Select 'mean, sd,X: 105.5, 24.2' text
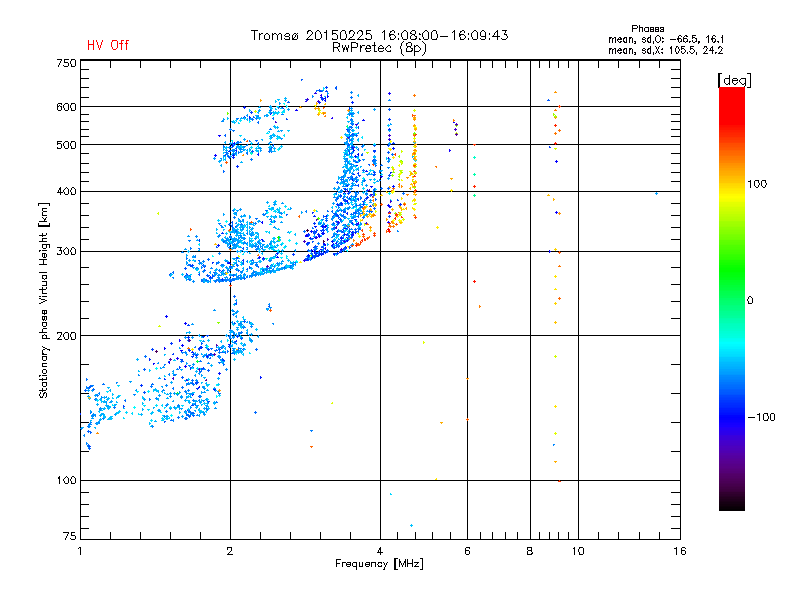The image size is (800, 600). point(665,50)
